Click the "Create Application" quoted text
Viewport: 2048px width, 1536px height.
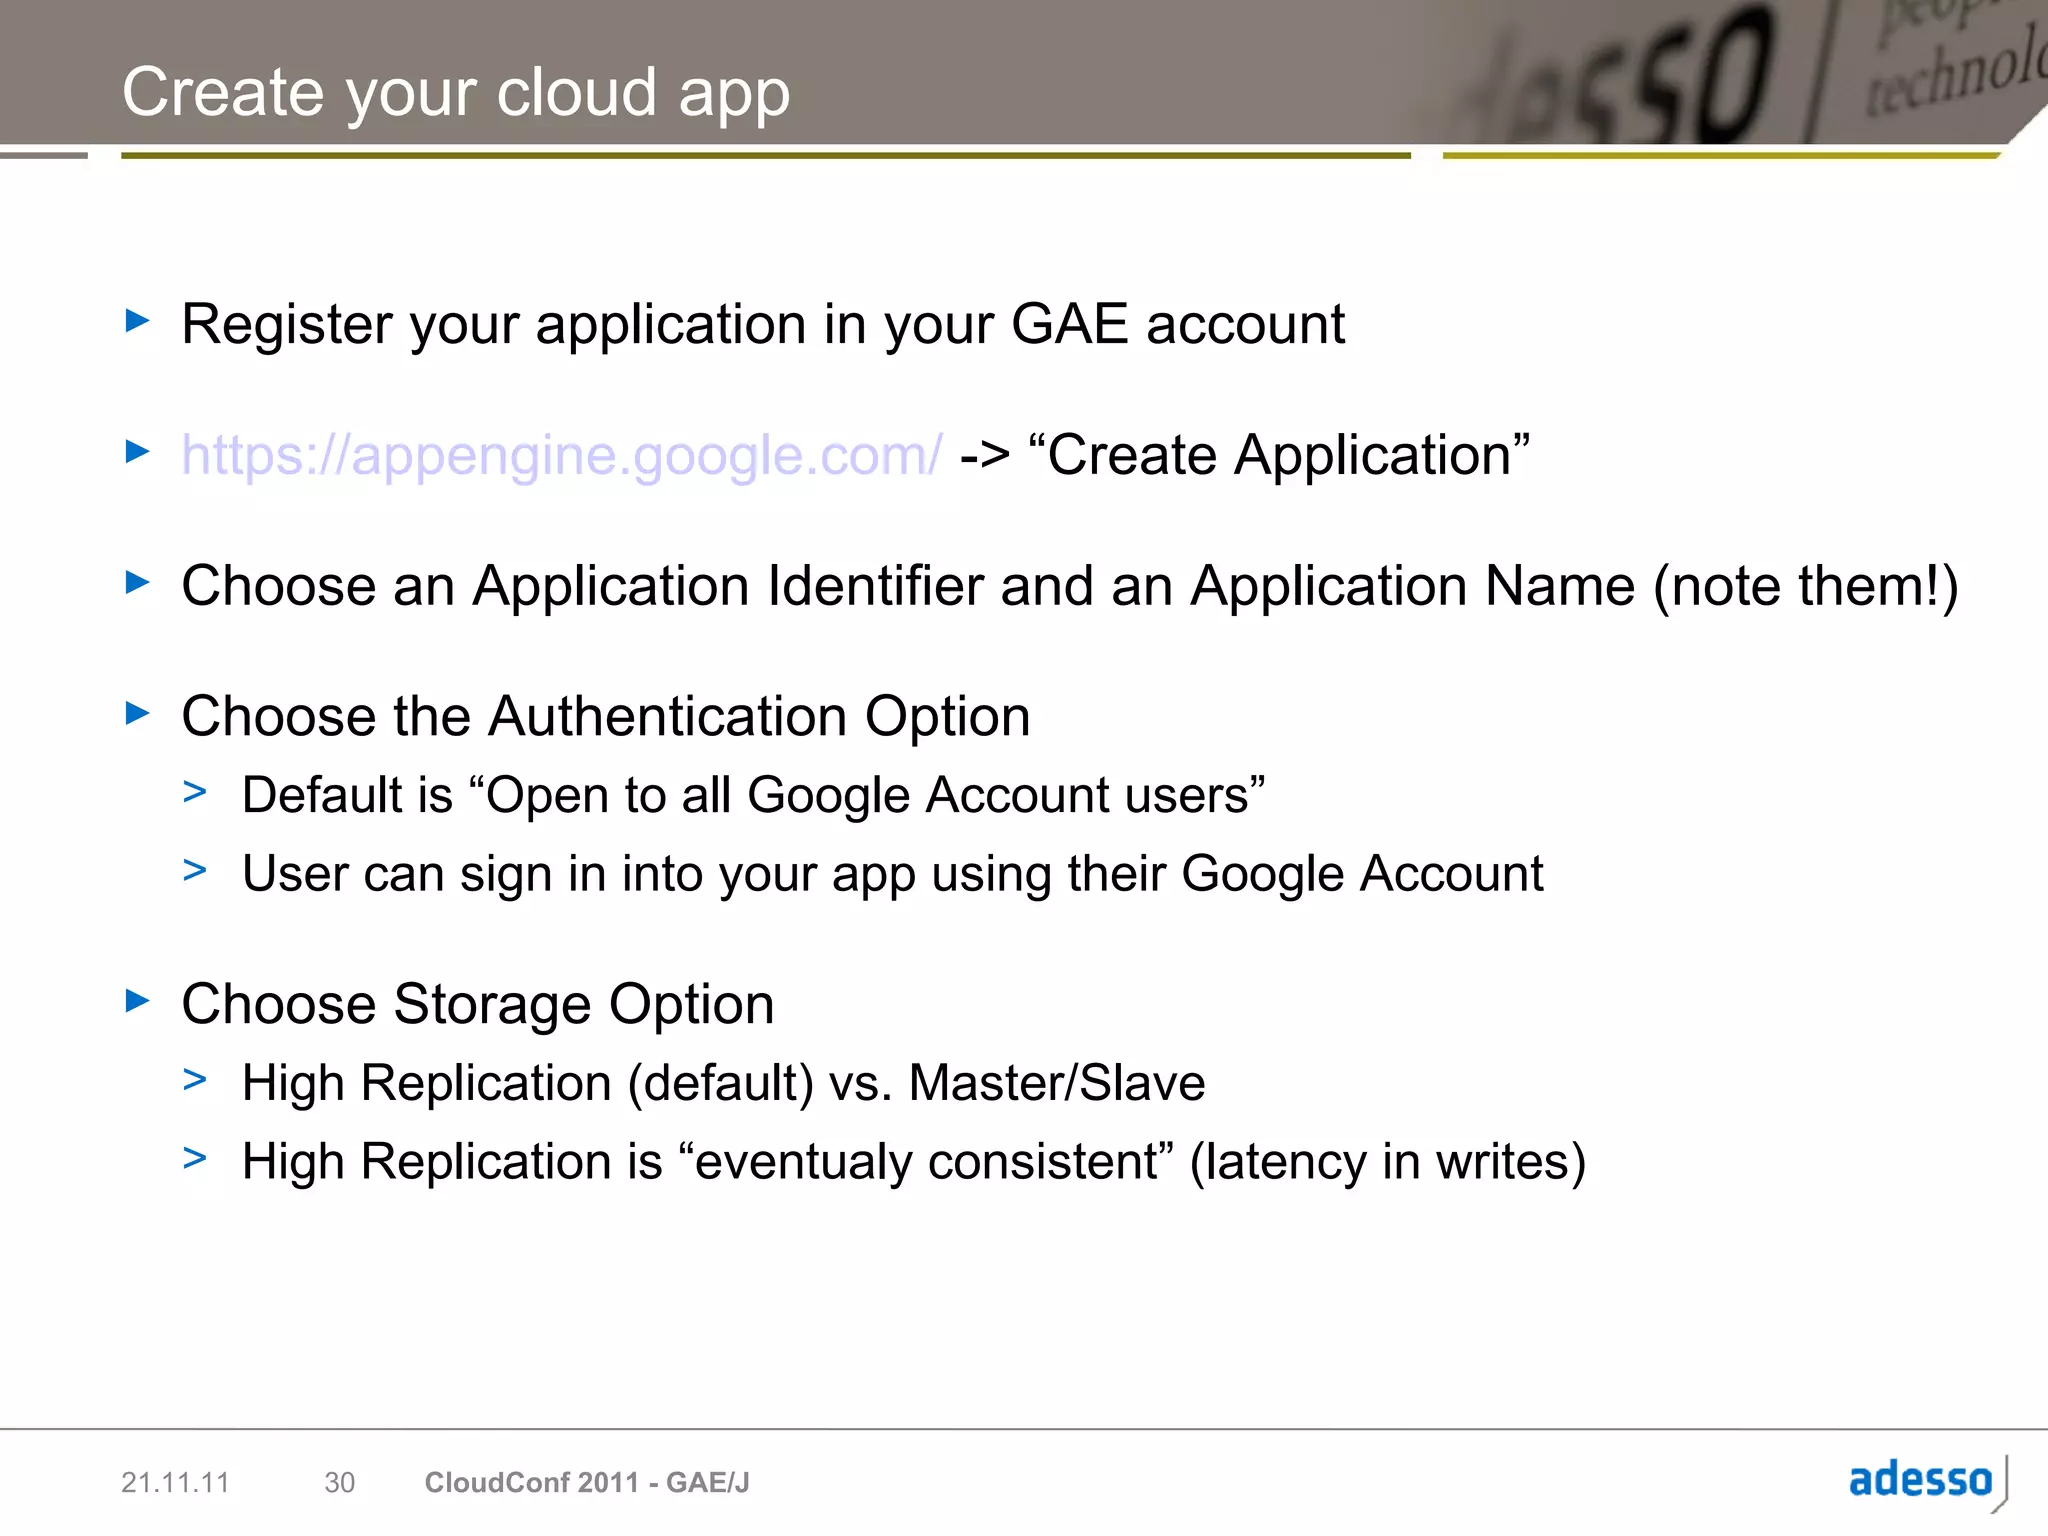pyautogui.click(x=1279, y=455)
